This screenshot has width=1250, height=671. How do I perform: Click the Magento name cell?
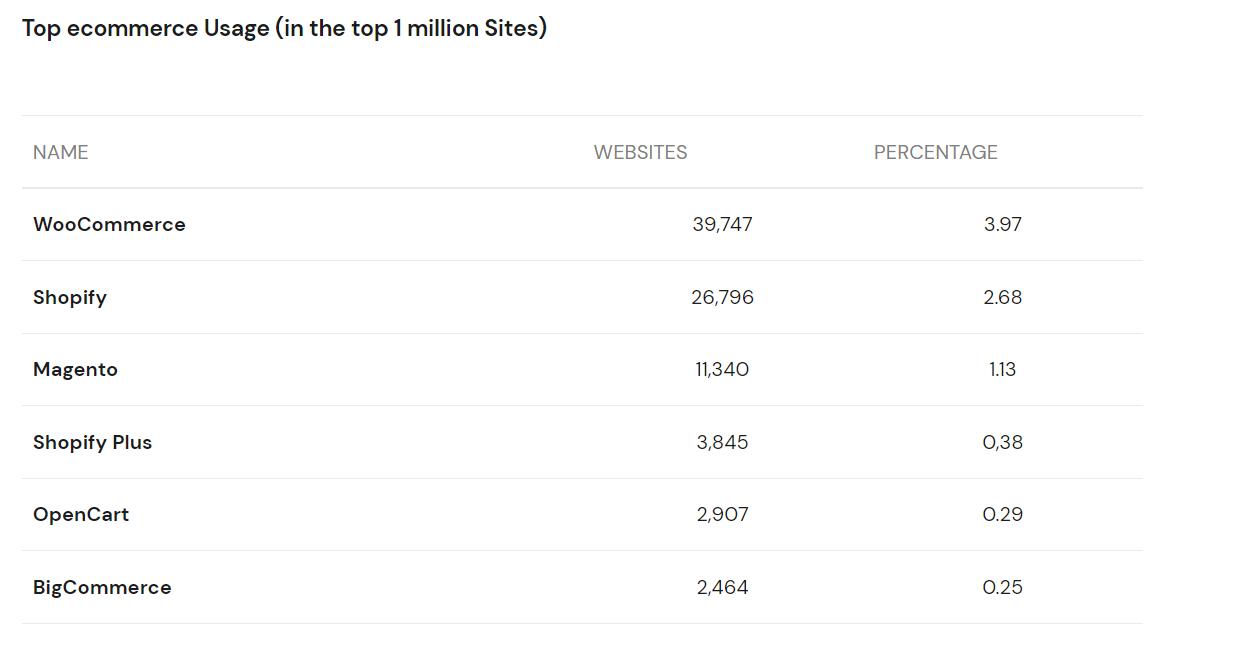(x=75, y=369)
